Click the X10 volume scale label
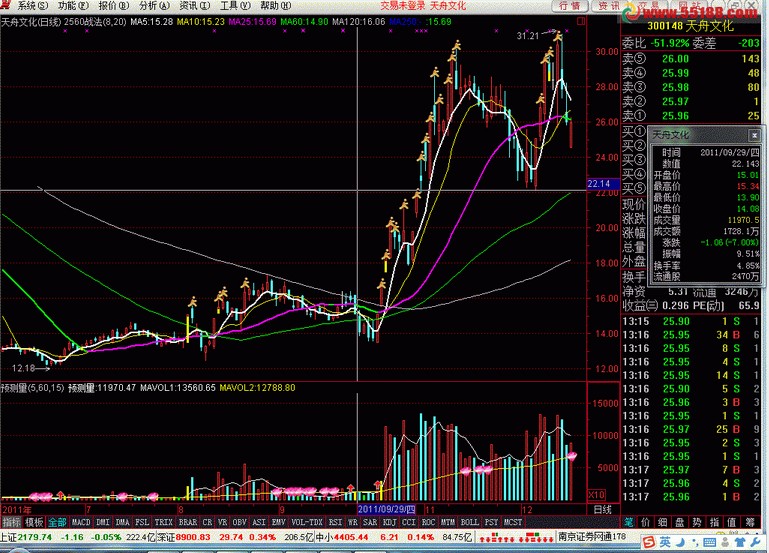Viewport: 769px width, 553px height. [594, 495]
